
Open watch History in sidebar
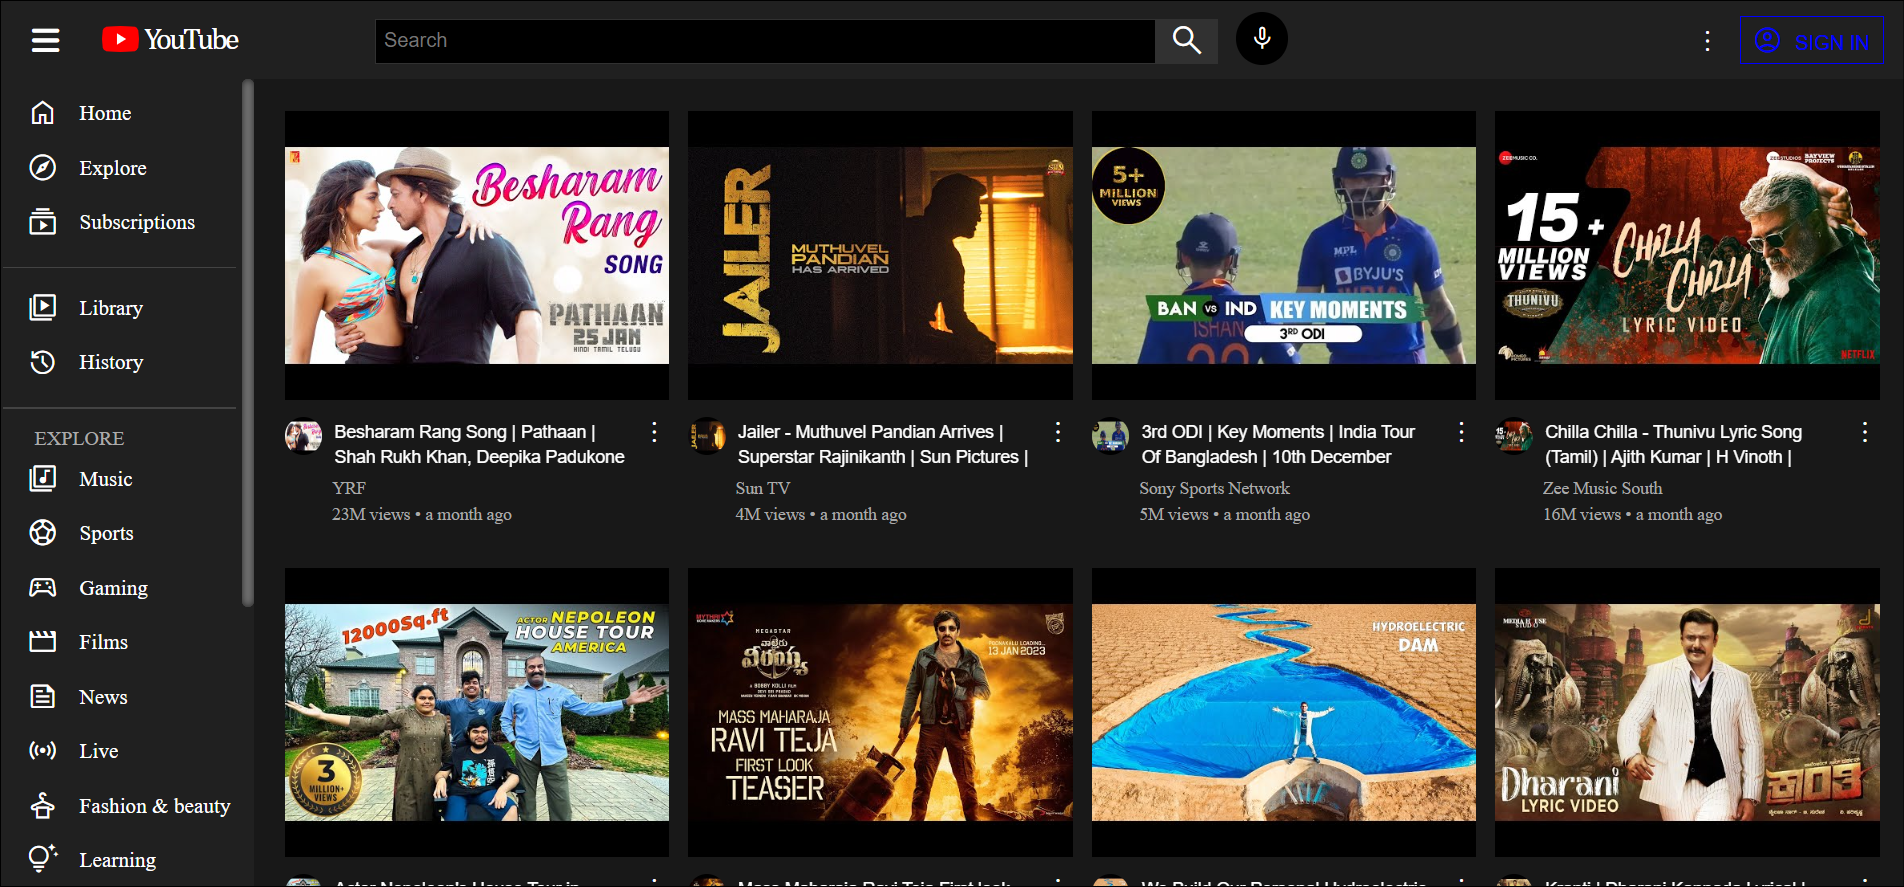pos(110,362)
